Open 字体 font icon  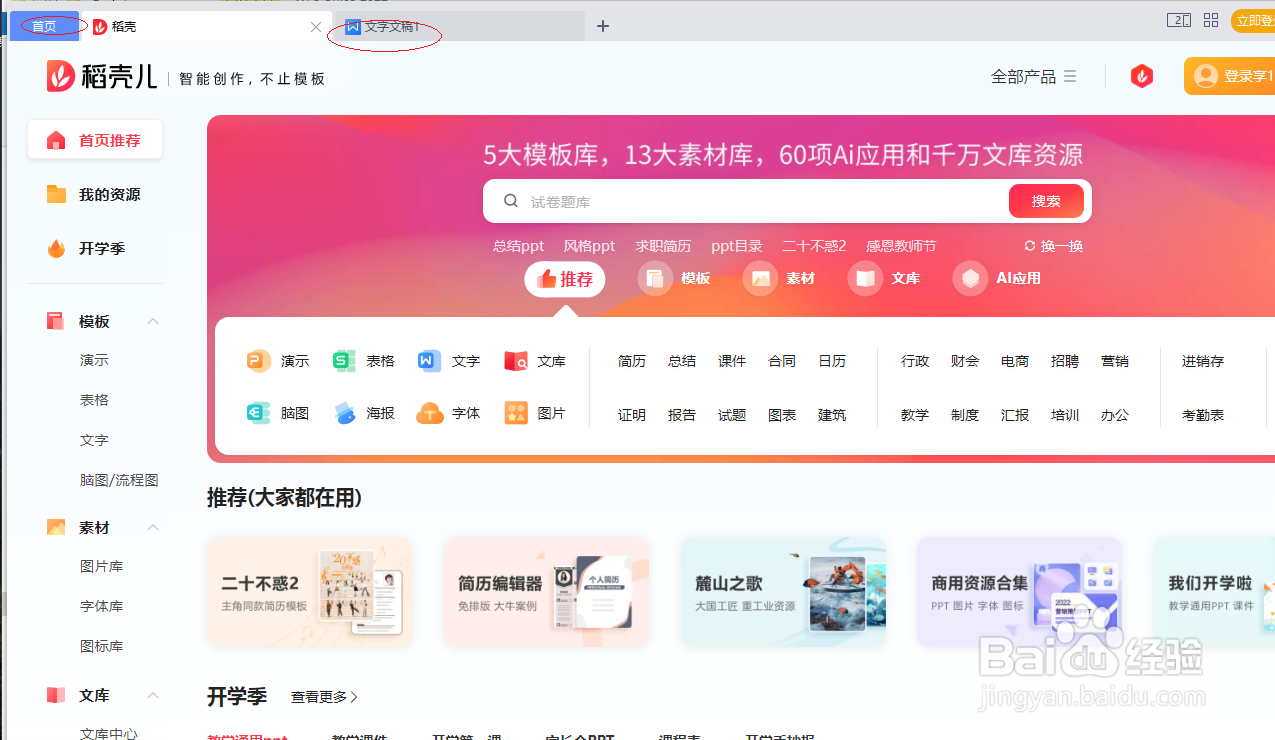430,413
